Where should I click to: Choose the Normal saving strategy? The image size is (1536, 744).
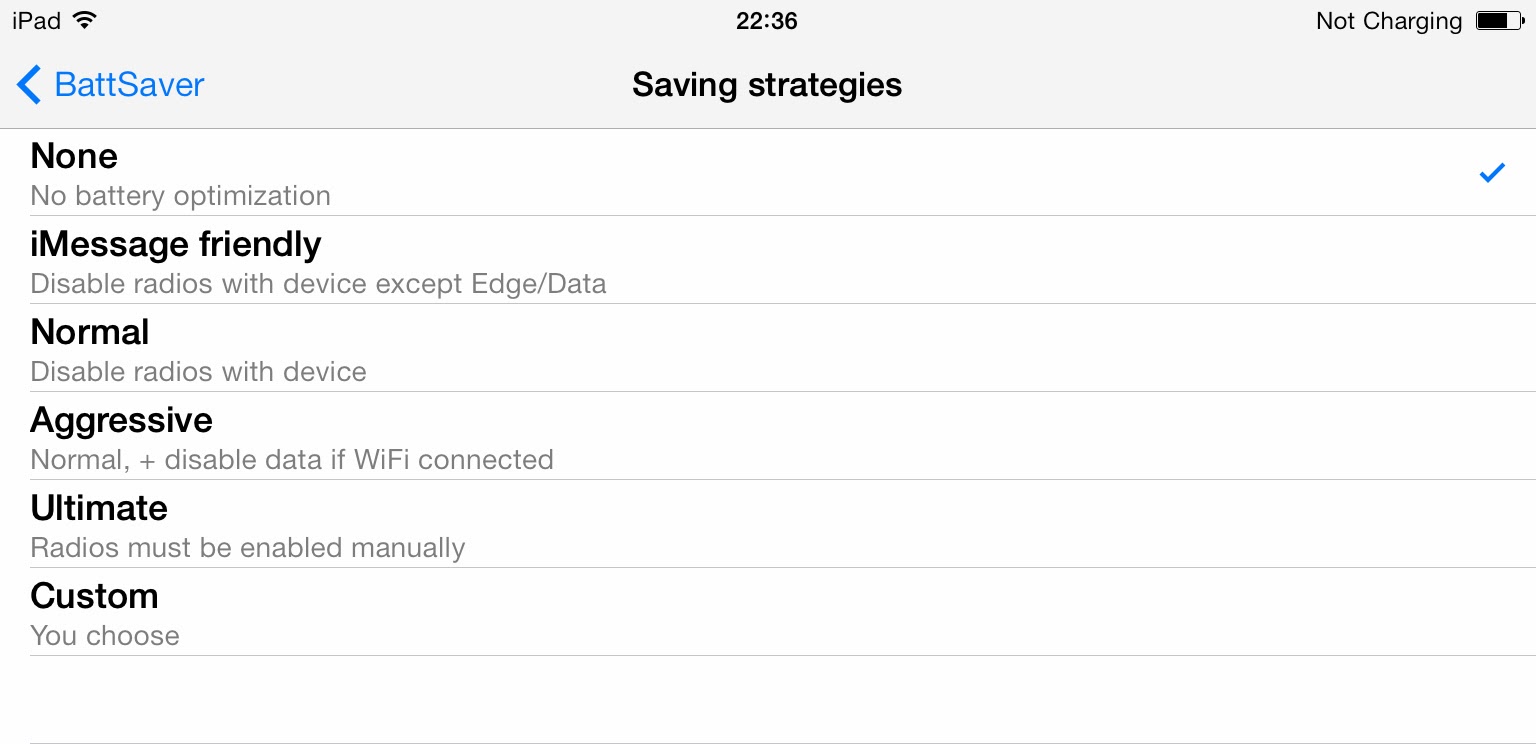tap(90, 332)
